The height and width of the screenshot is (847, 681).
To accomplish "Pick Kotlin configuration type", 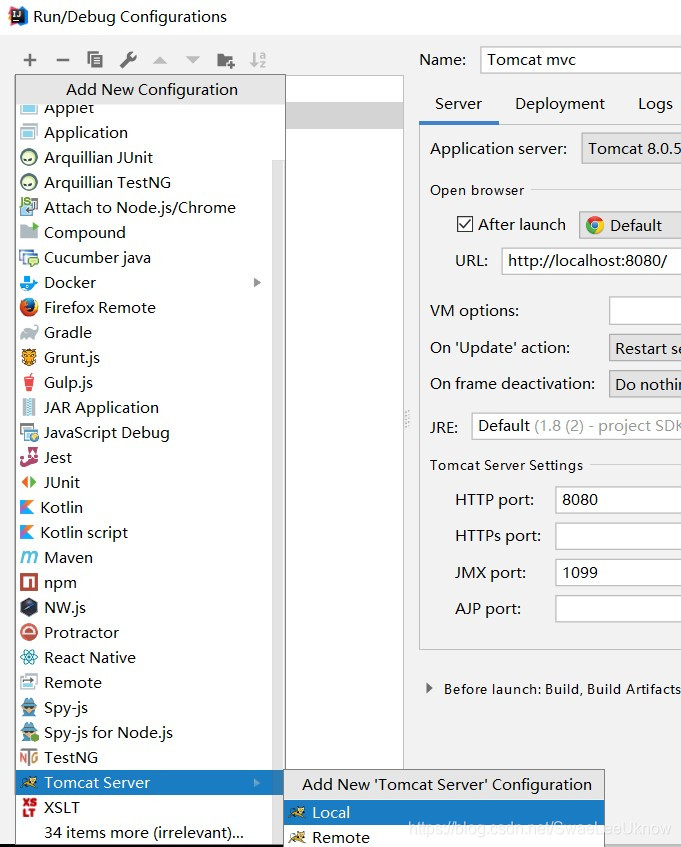I will (x=145, y=507).
